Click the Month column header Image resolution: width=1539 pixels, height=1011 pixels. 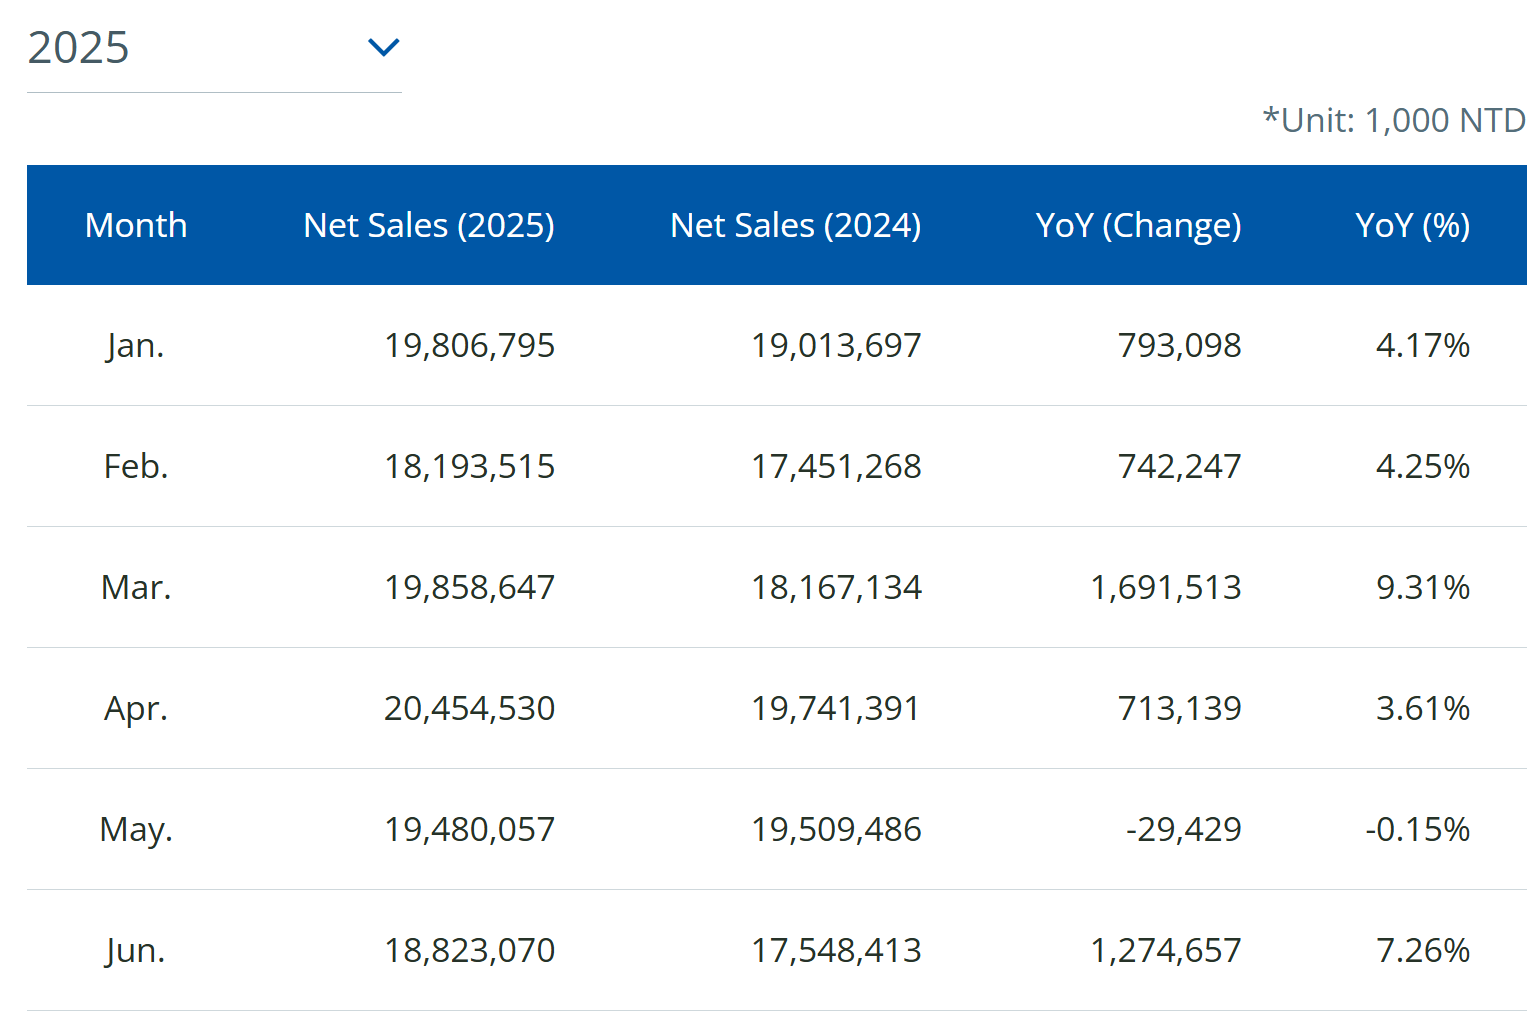pos(136,225)
